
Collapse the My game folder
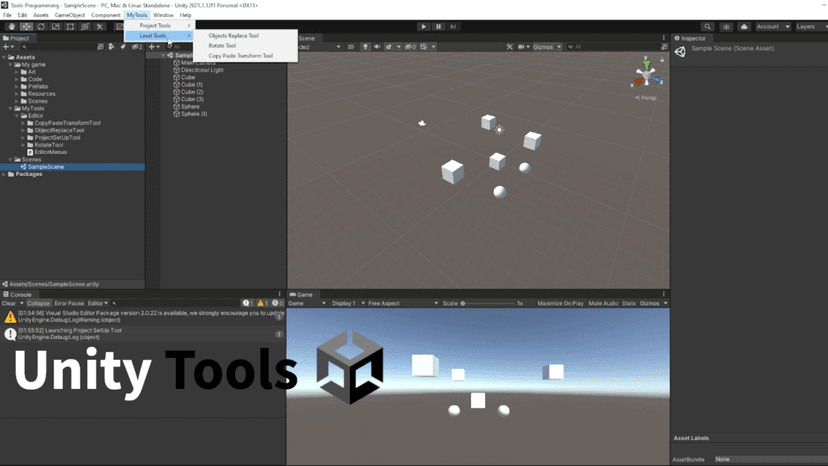(11, 64)
